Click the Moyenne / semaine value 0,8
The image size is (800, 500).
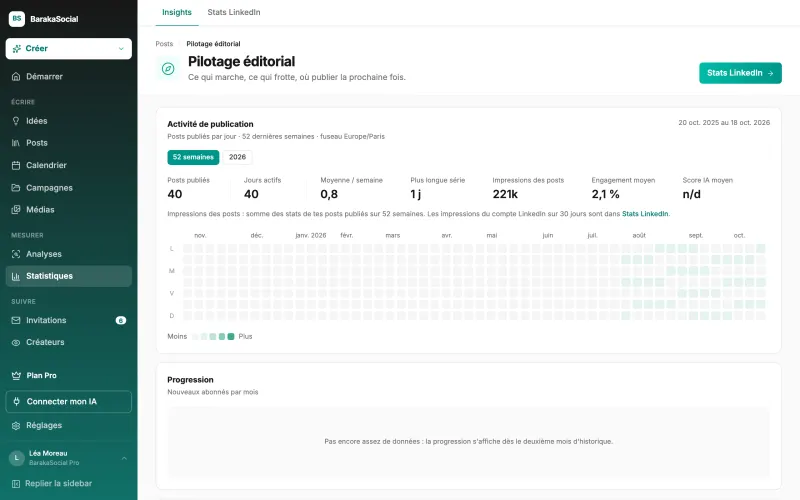[329, 194]
